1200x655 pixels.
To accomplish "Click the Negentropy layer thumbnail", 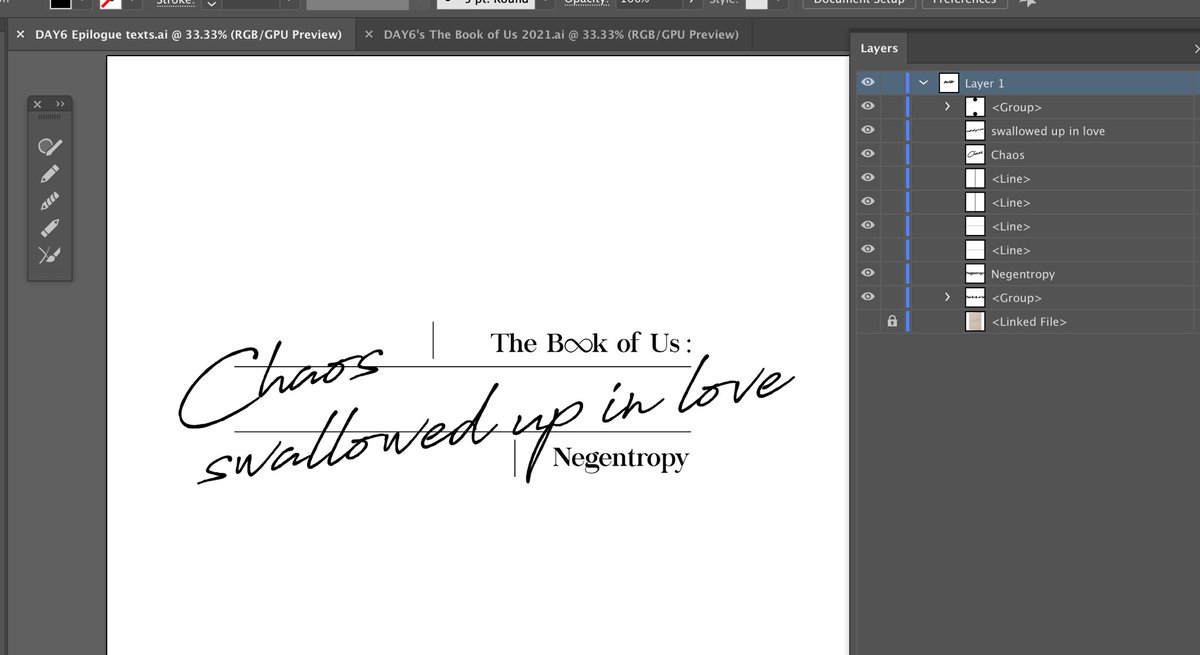I will (975, 274).
